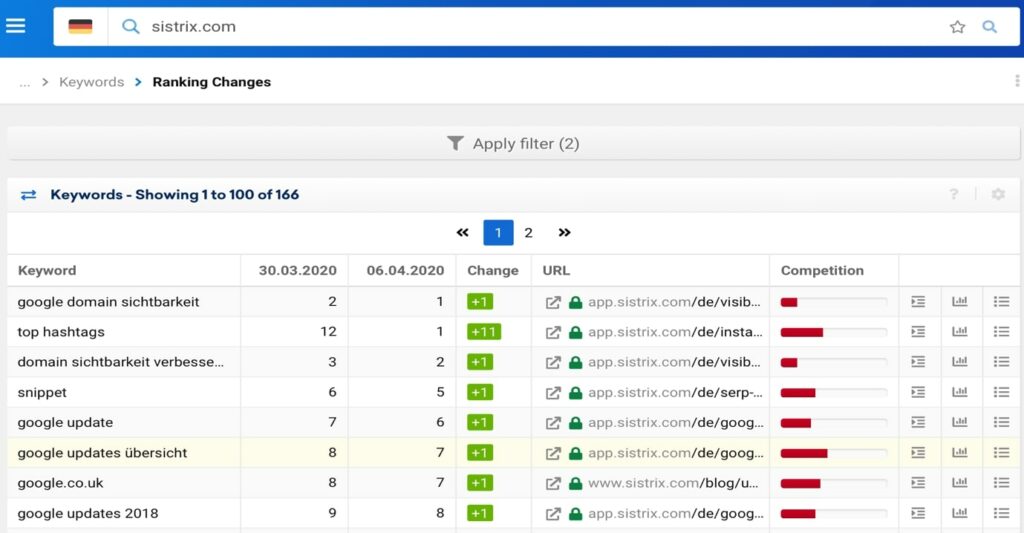Screen dimensions: 1024x533
Task: Sort by the Change column header
Action: 493,270
